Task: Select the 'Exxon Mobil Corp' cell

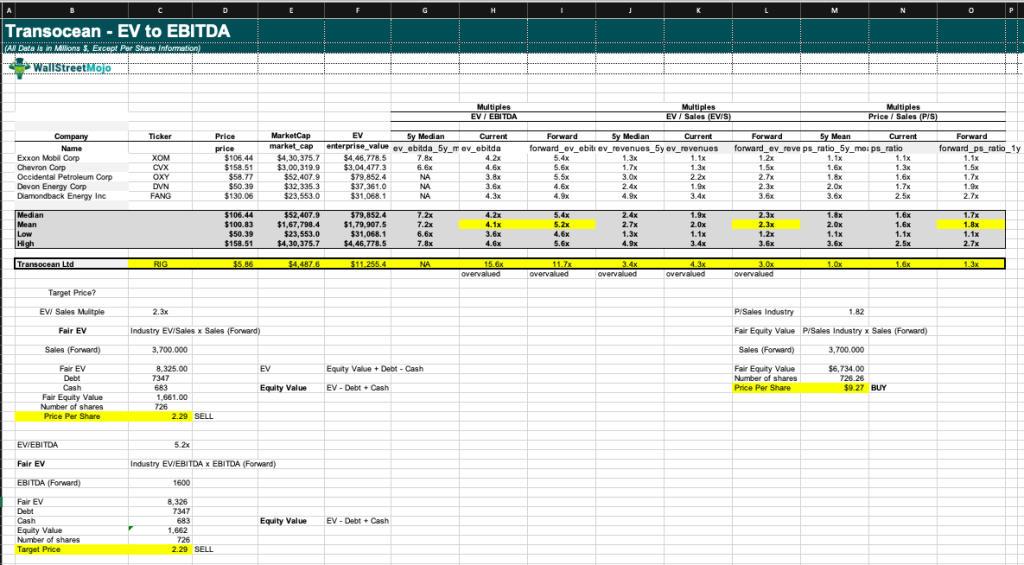Action: coord(72,158)
